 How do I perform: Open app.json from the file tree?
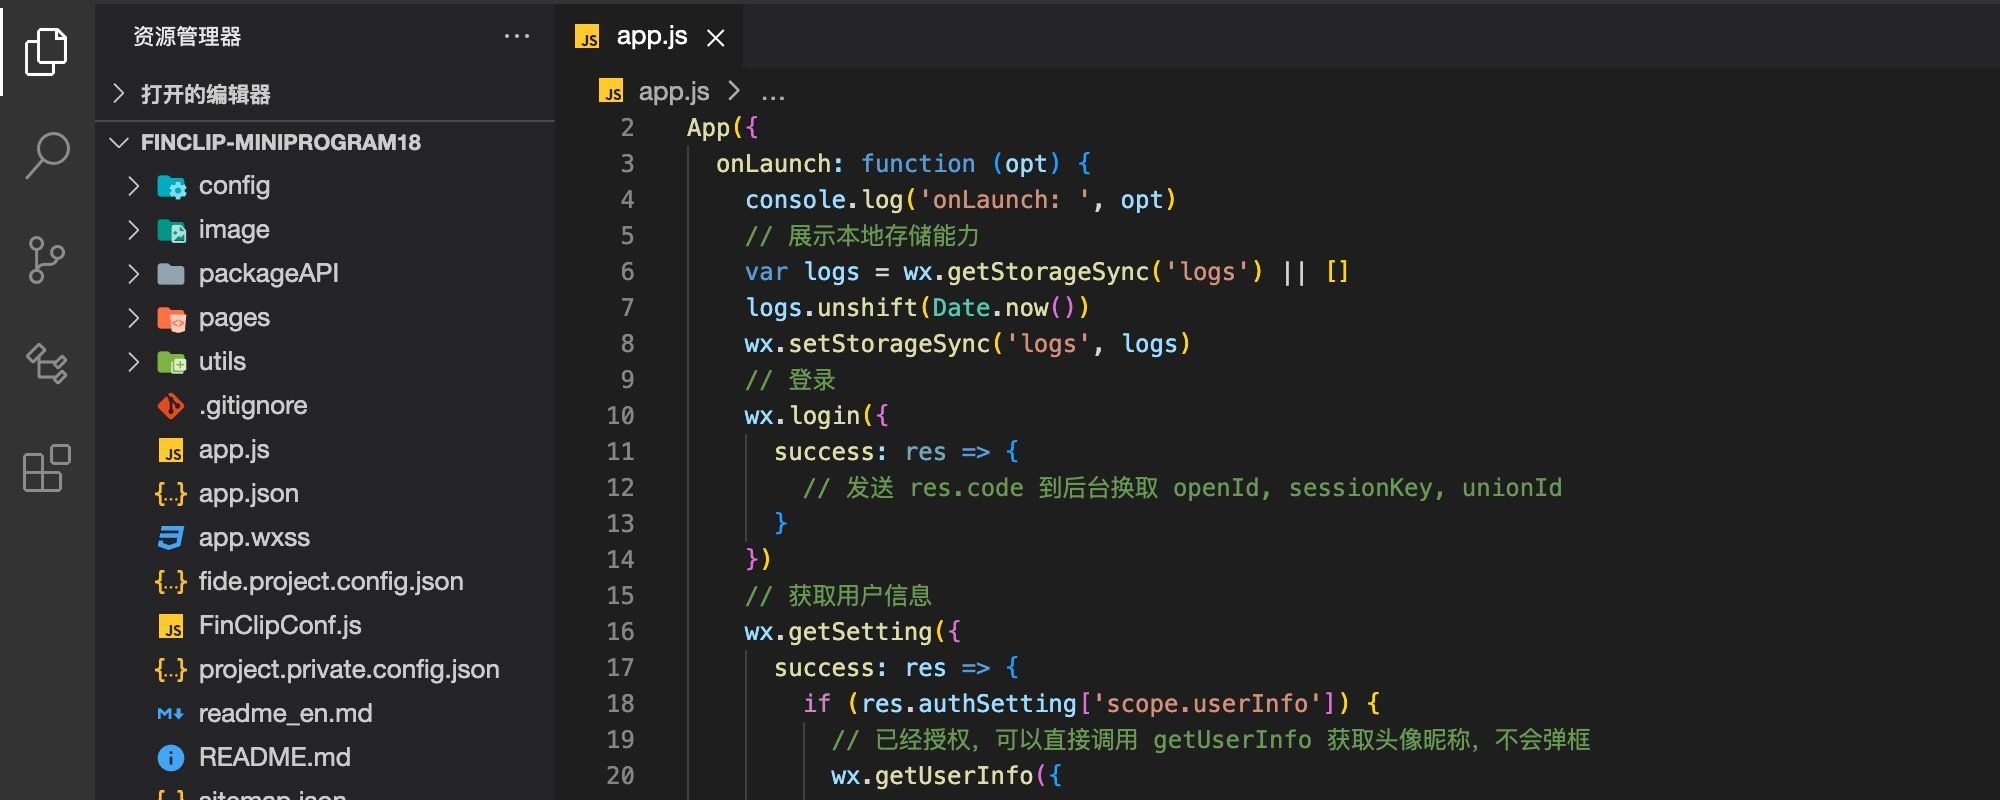click(248, 494)
